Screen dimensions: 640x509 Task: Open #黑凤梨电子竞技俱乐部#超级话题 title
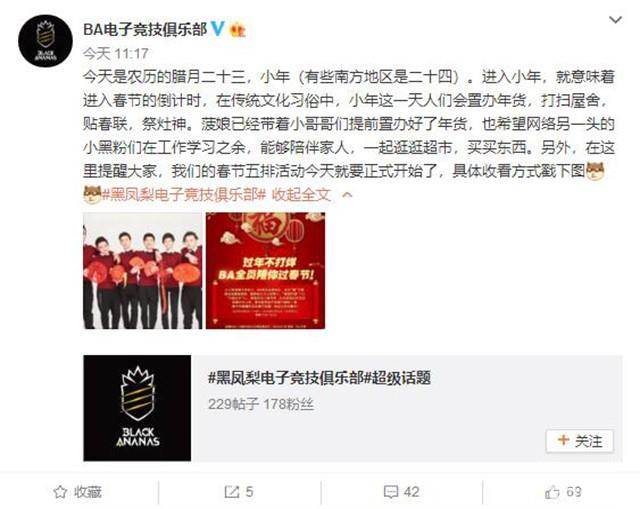[320, 378]
